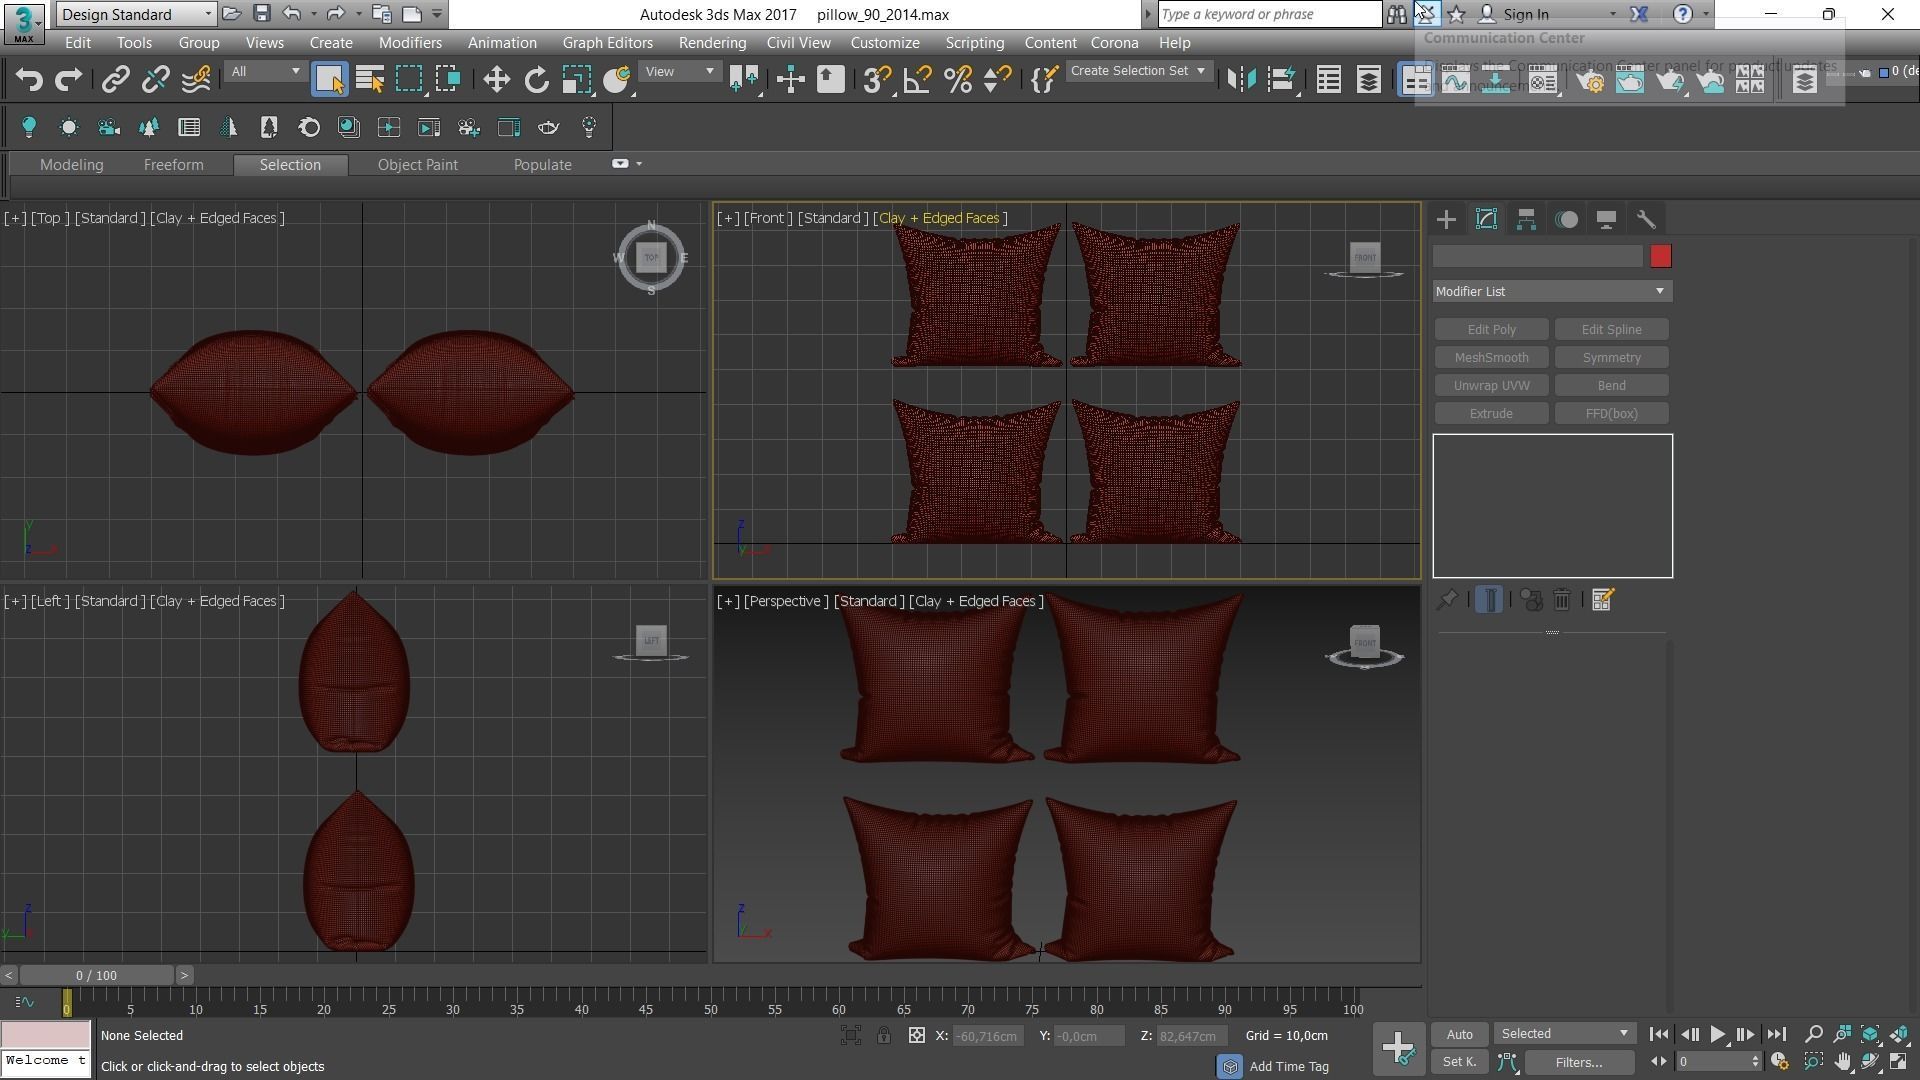This screenshot has height=1080, width=1920.
Task: Activate Bind to Space Warp tool
Action: [196, 80]
